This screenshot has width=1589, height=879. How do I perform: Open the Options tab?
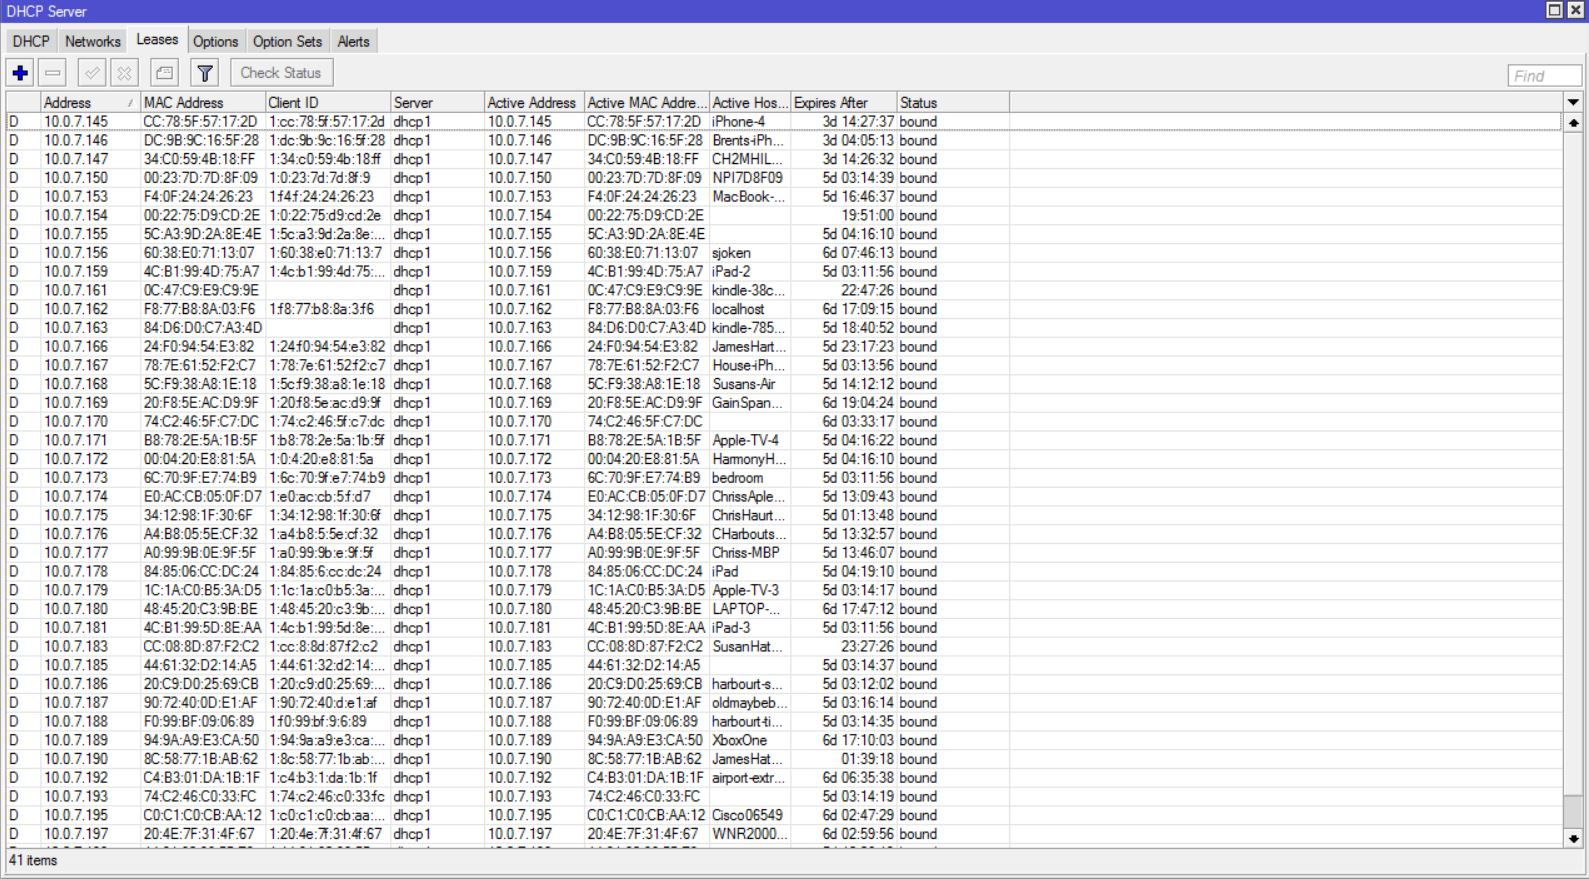point(216,41)
